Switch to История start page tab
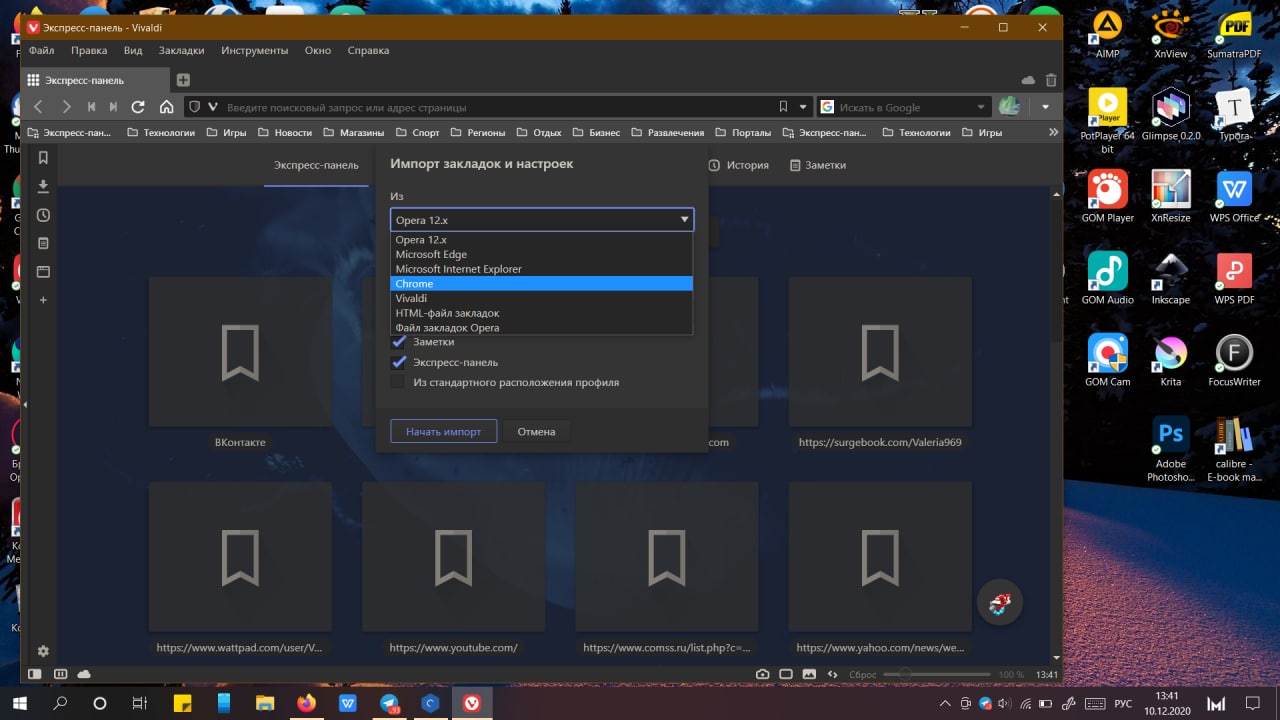This screenshot has height=720, width=1280. (x=739, y=165)
